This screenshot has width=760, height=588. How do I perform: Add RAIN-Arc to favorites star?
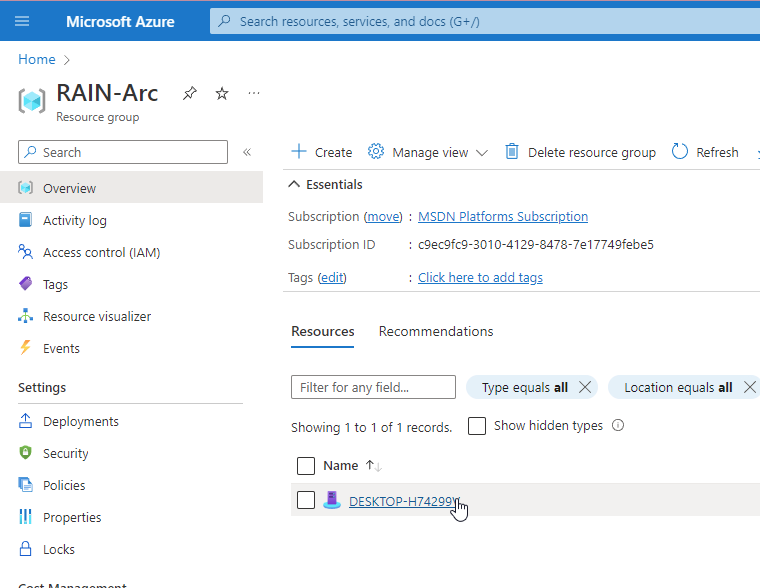(222, 93)
